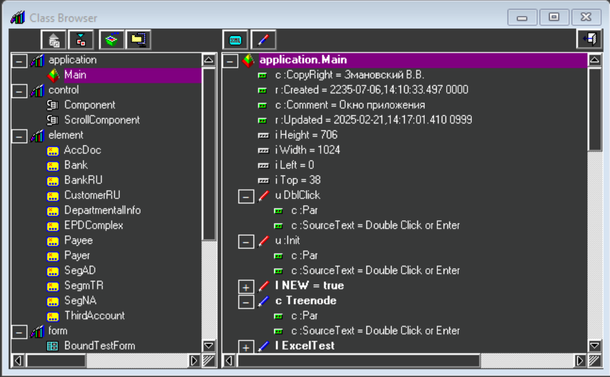
Task: Click left tree scroll-up arrow
Action: tap(209, 60)
